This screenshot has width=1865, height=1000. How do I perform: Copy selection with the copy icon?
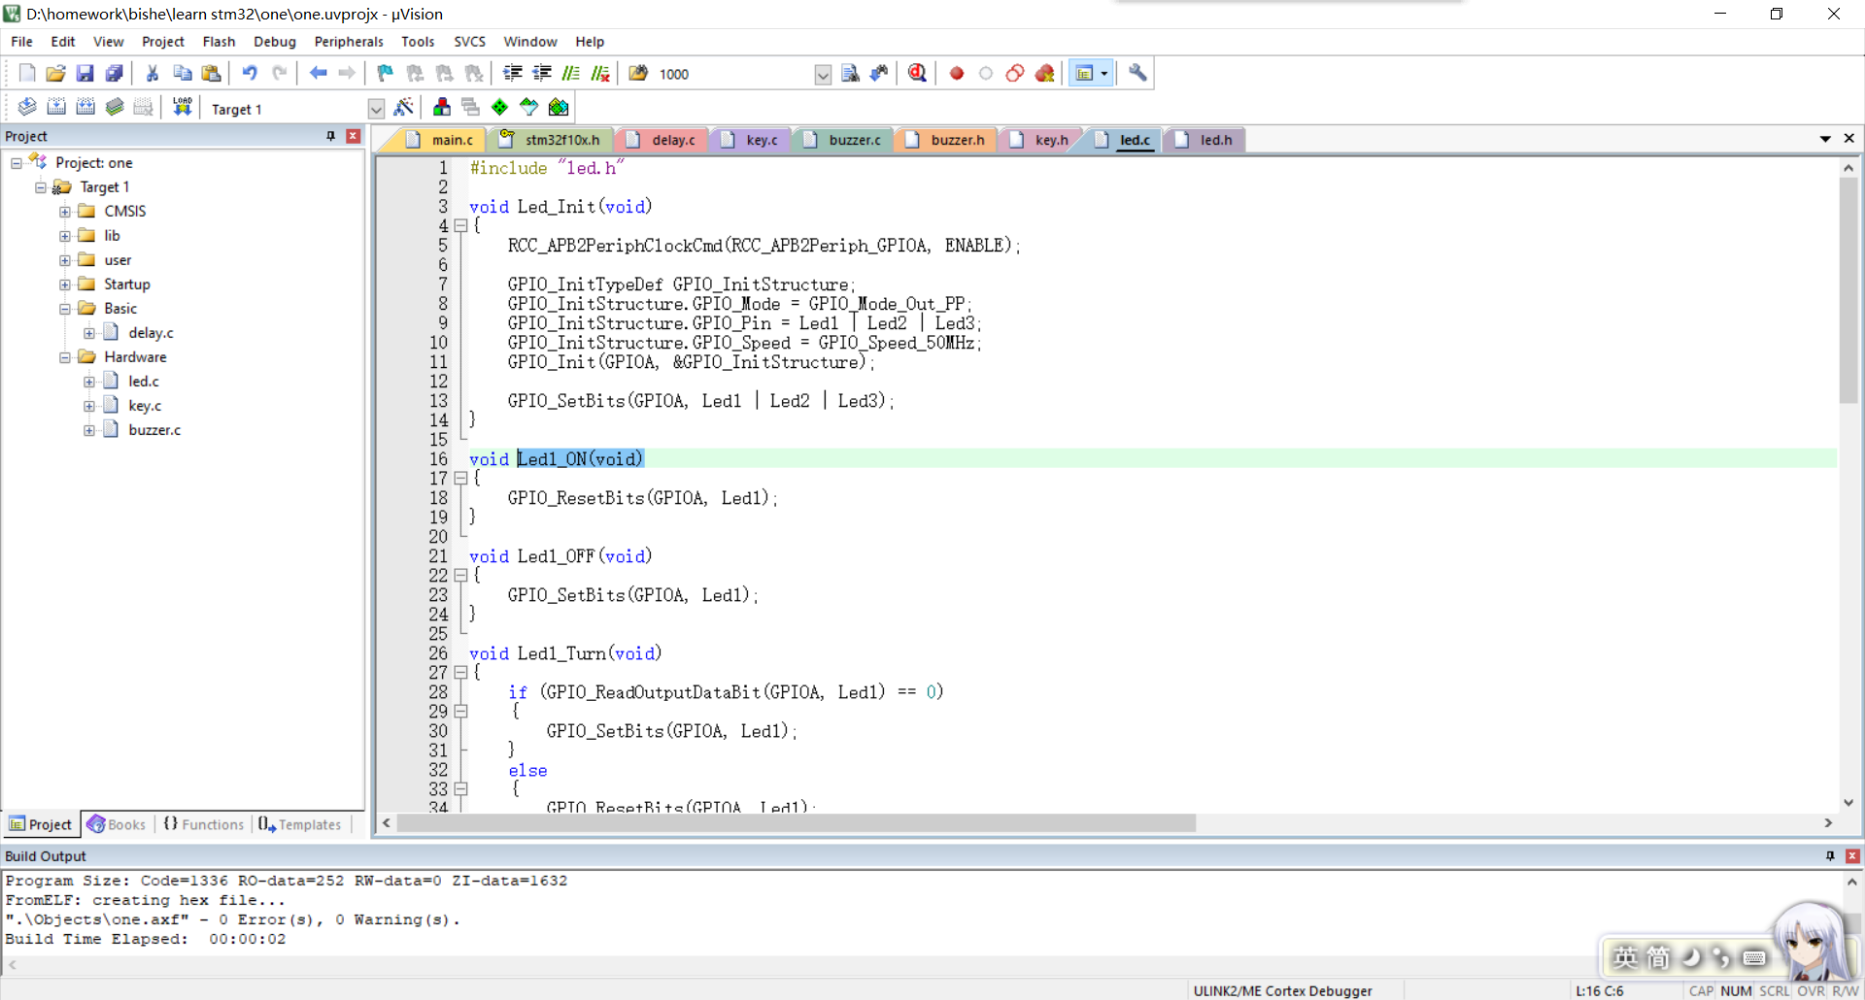click(182, 73)
